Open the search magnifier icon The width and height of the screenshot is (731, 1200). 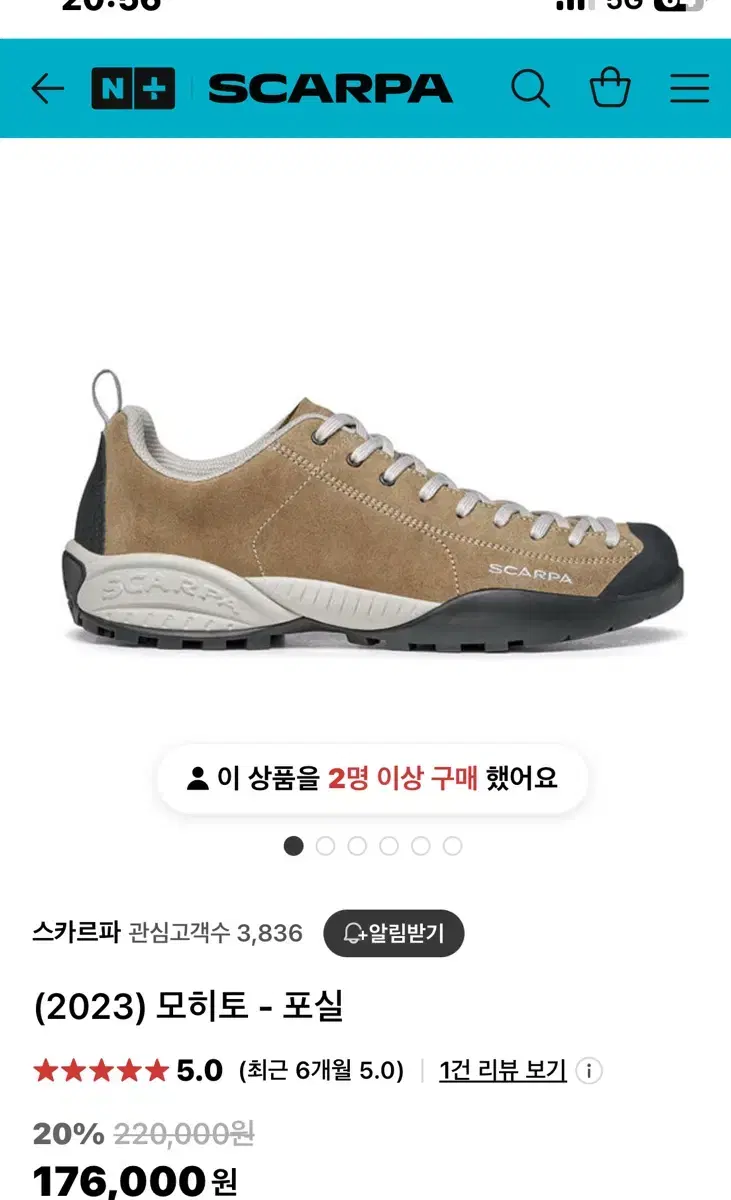click(x=530, y=89)
